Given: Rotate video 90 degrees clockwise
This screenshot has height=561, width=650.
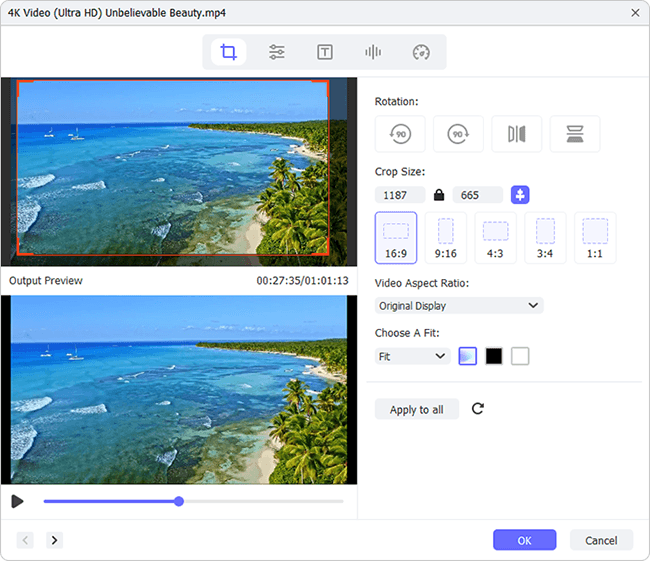Looking at the screenshot, I should tap(458, 134).
